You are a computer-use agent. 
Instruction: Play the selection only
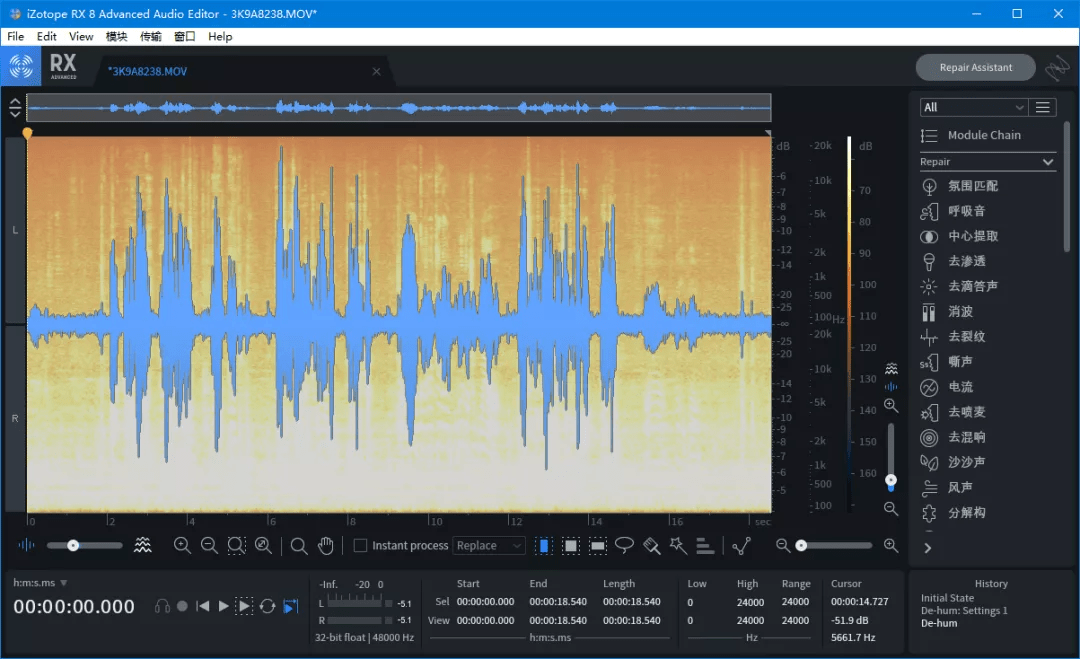click(244, 606)
